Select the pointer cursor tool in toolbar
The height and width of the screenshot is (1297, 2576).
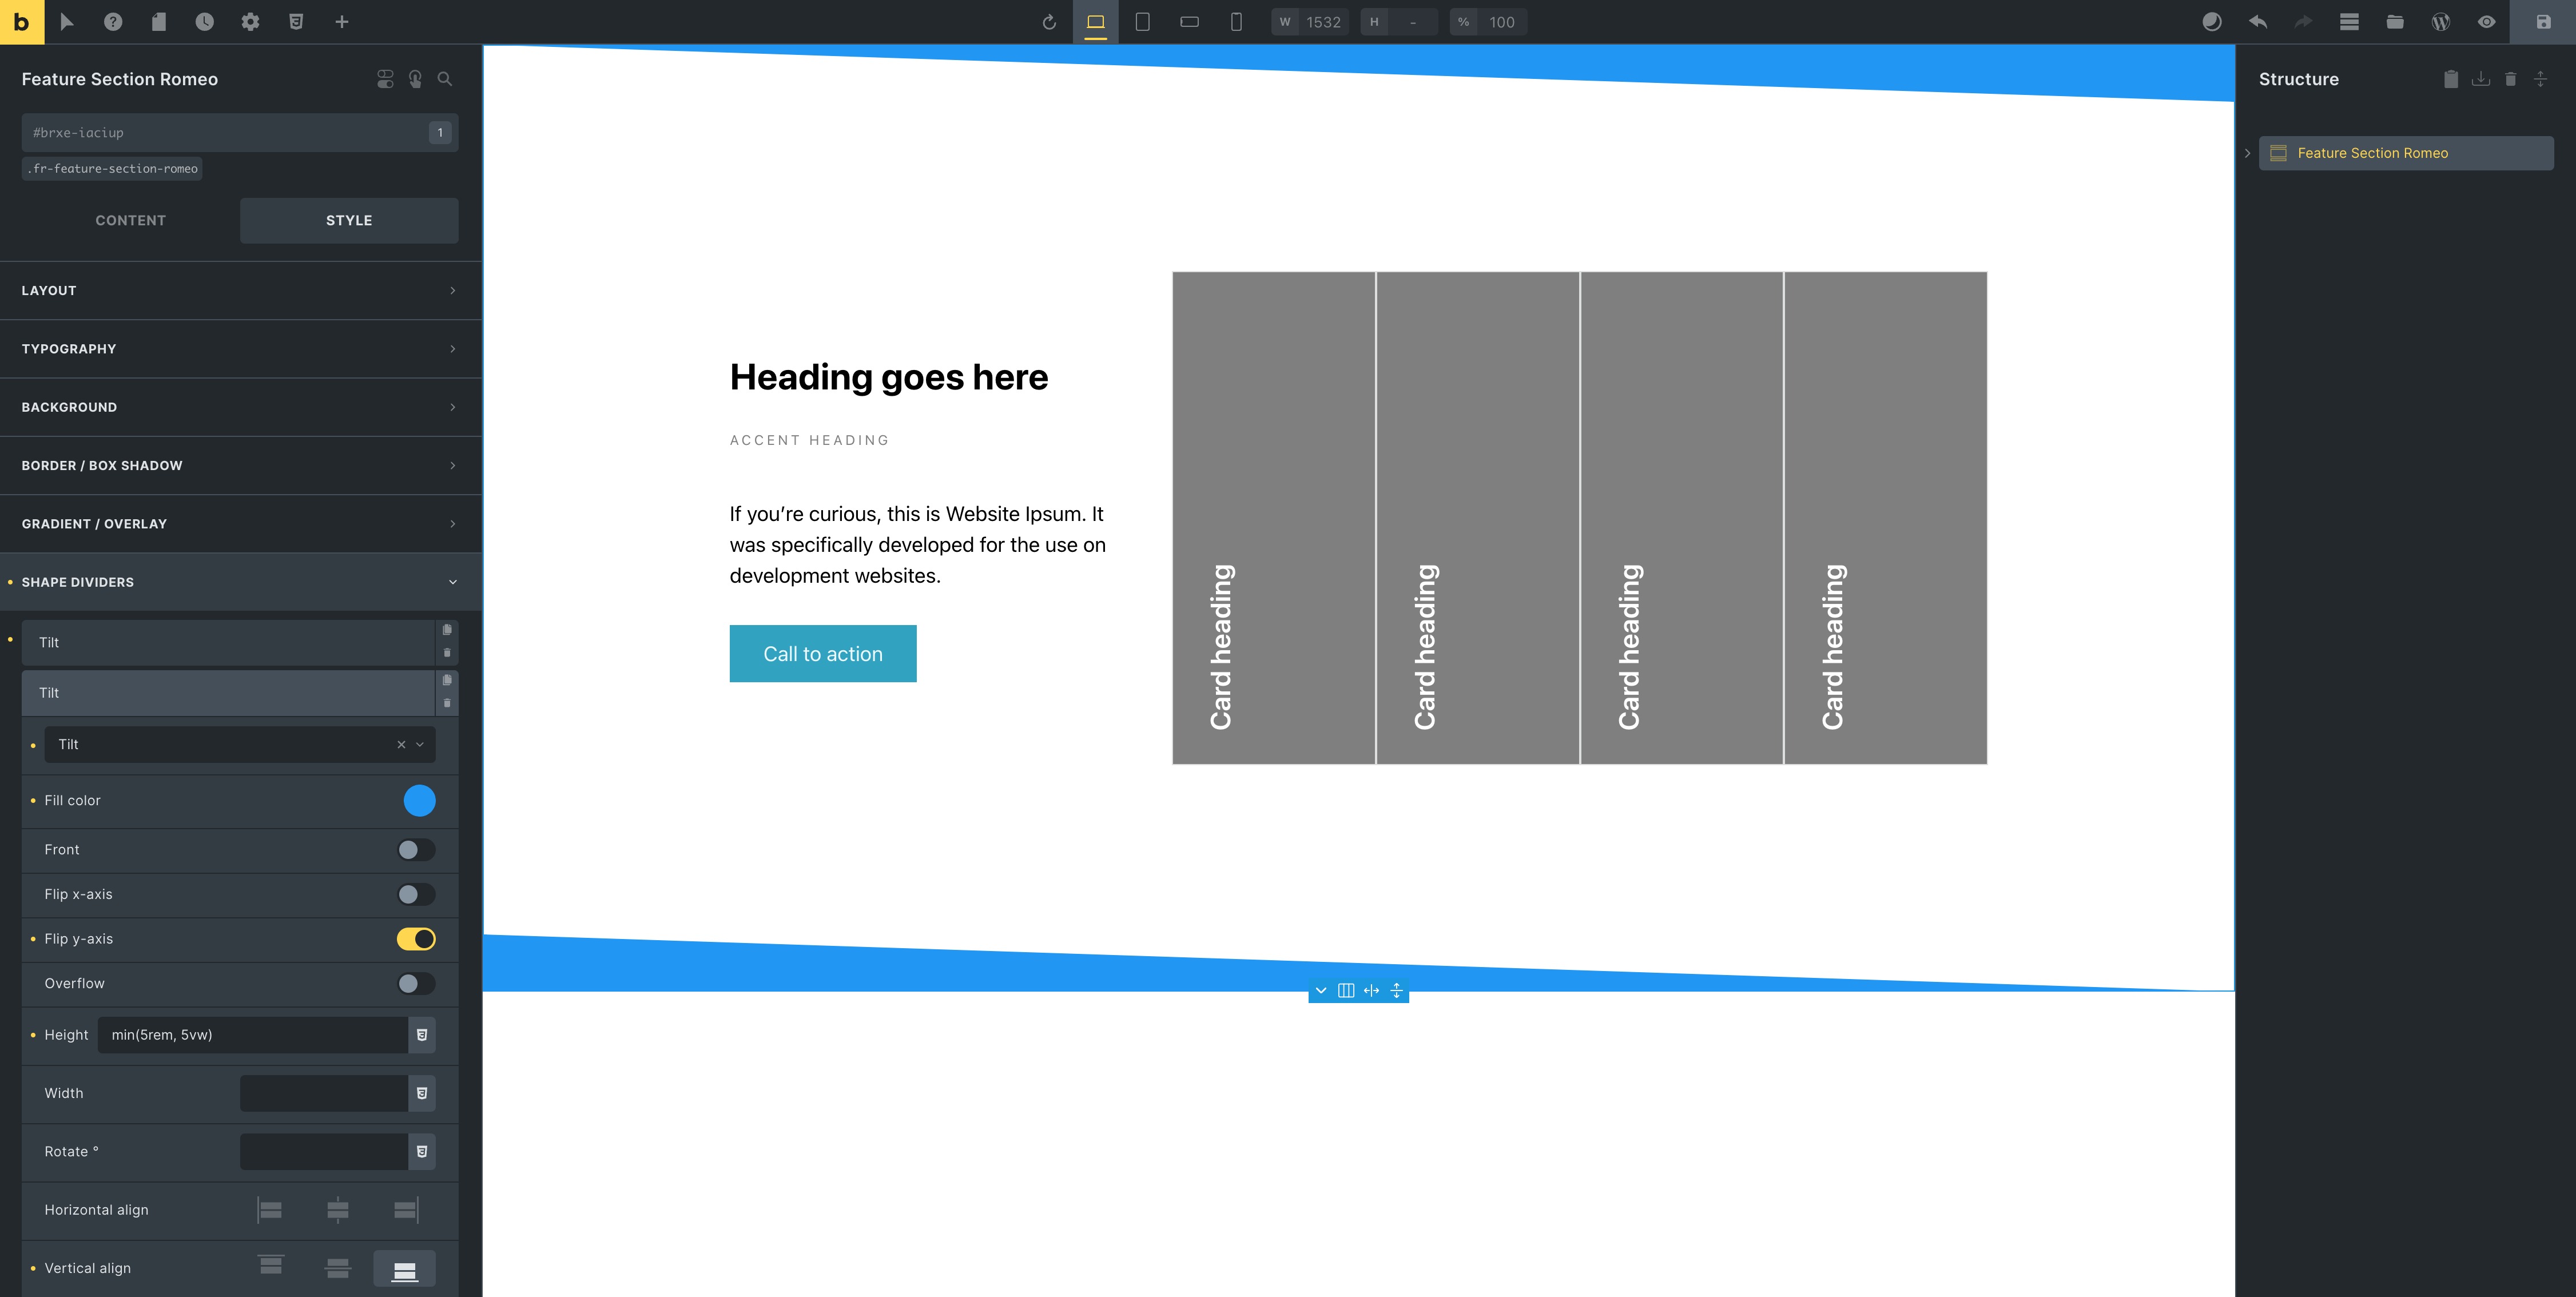tap(67, 22)
